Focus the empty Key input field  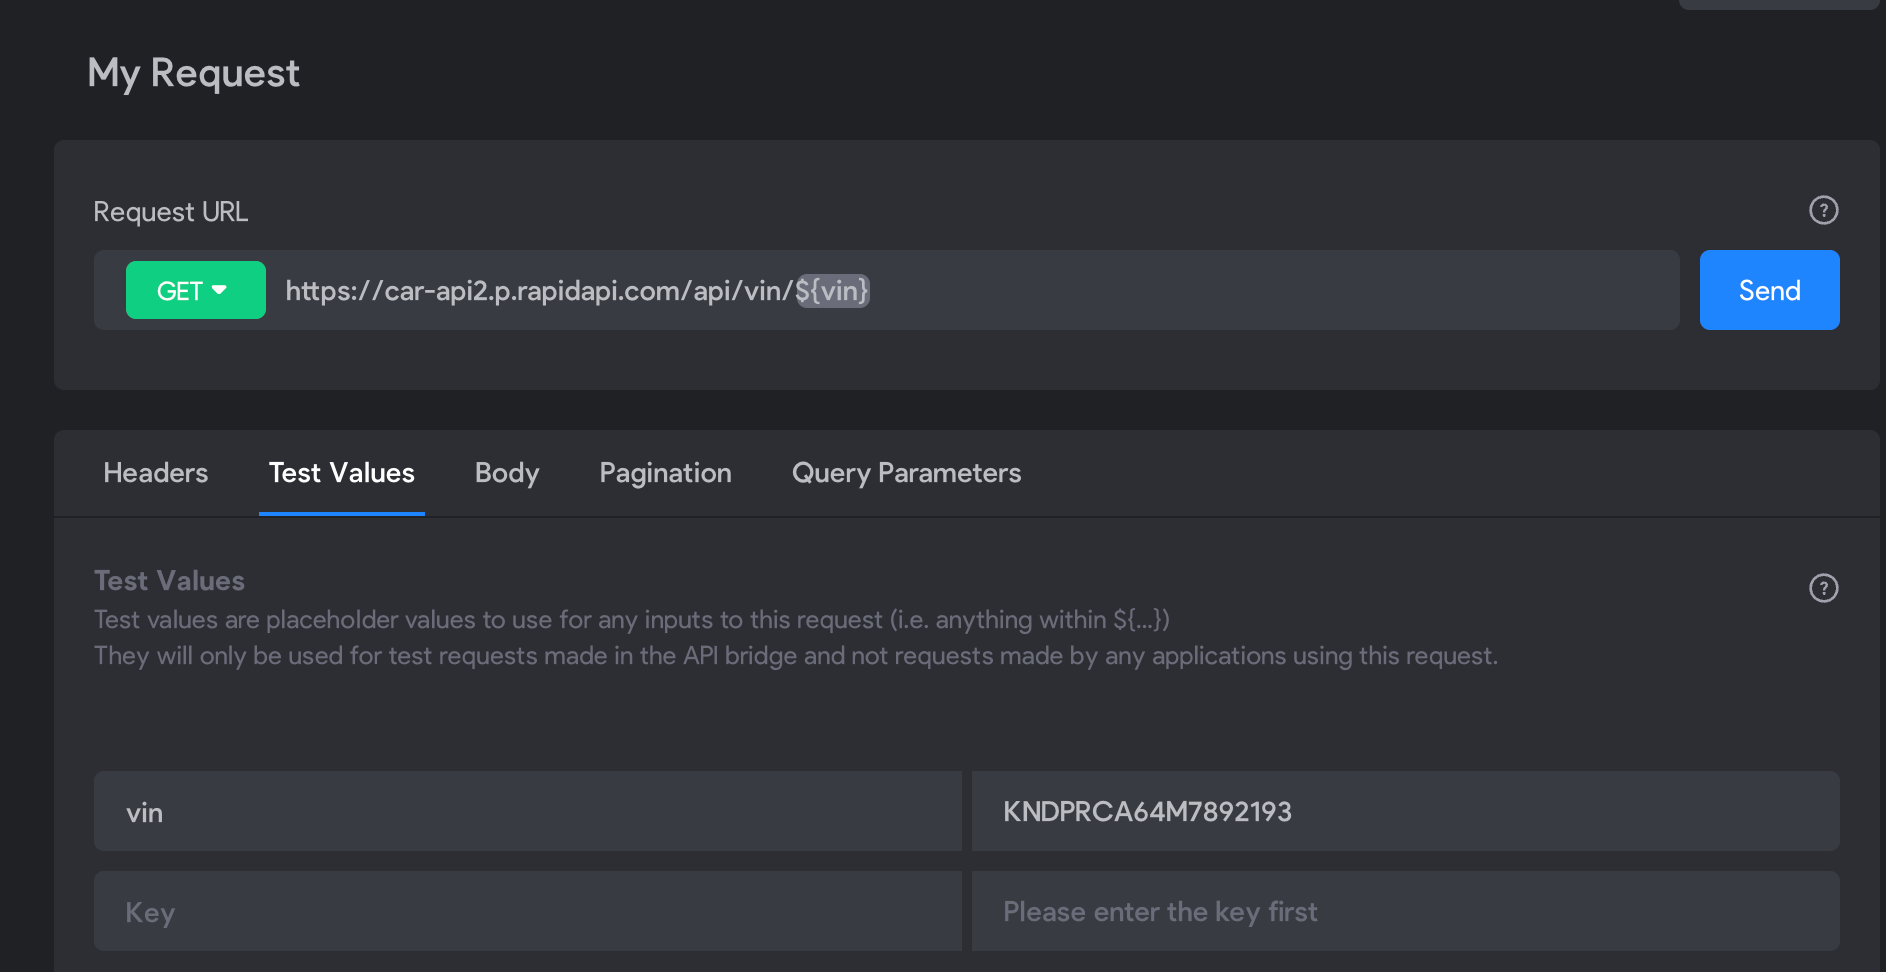(x=528, y=911)
